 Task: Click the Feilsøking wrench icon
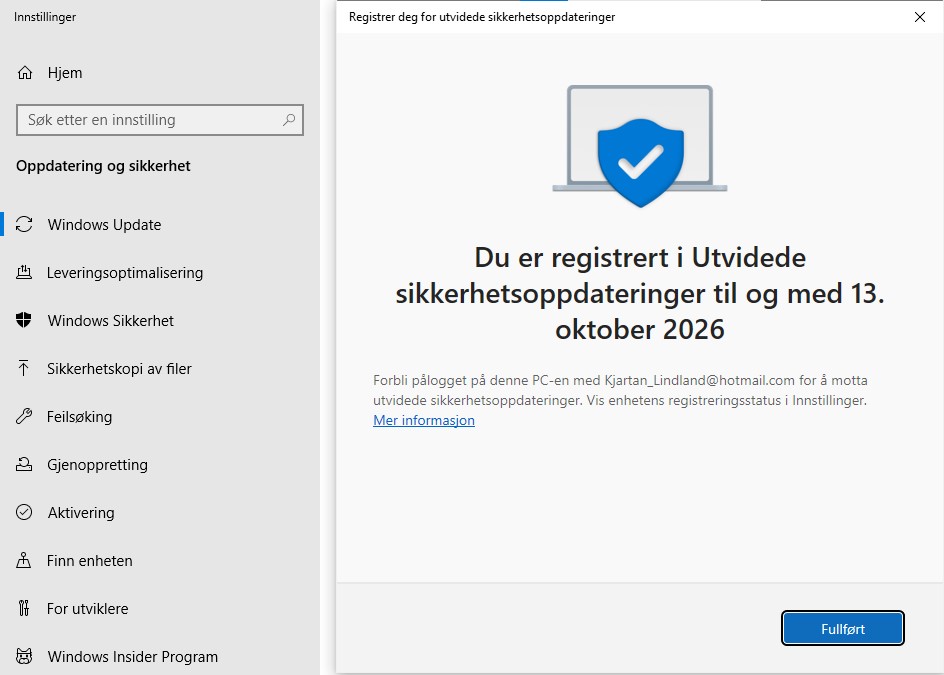point(24,416)
